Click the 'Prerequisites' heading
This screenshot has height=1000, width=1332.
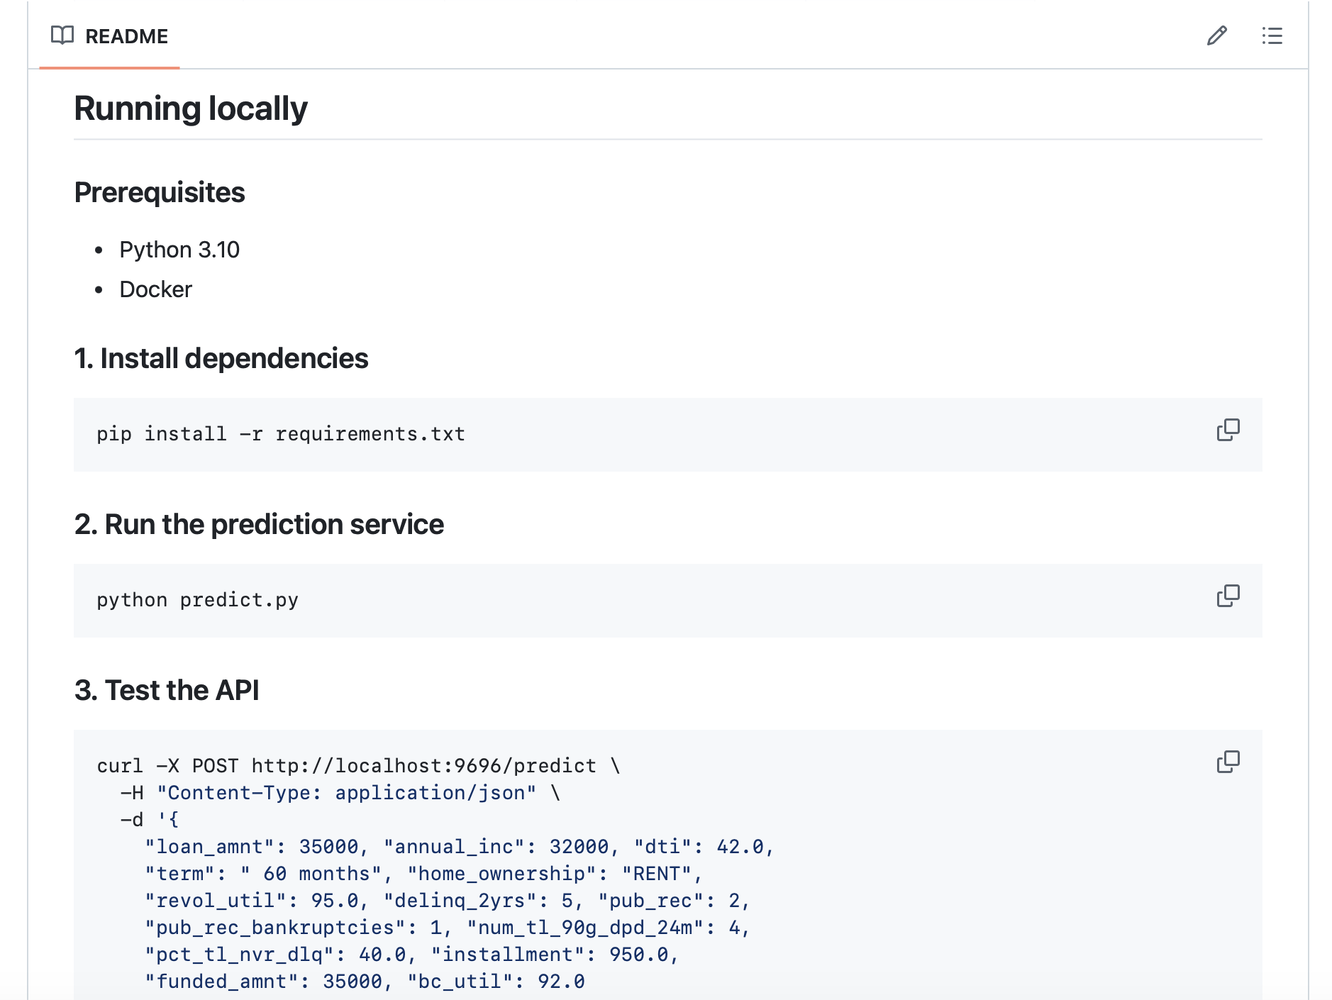160,192
